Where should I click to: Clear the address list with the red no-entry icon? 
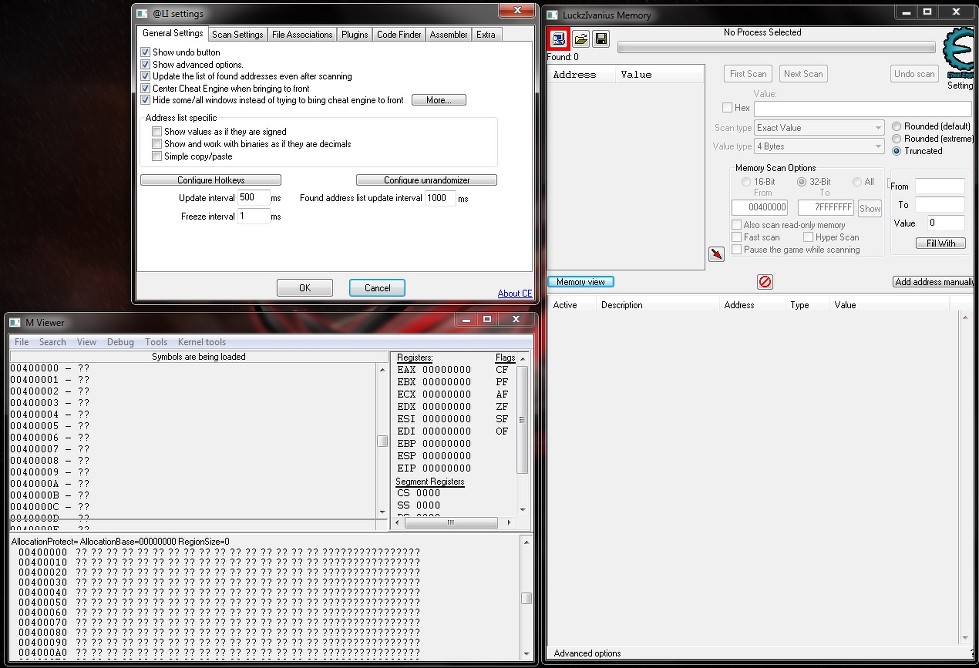coord(765,282)
